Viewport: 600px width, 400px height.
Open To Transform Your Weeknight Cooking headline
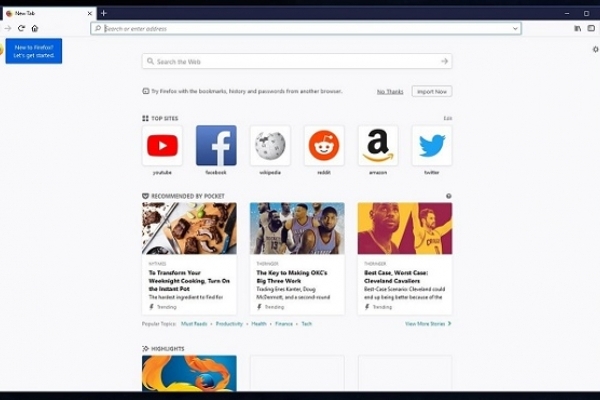(189, 281)
